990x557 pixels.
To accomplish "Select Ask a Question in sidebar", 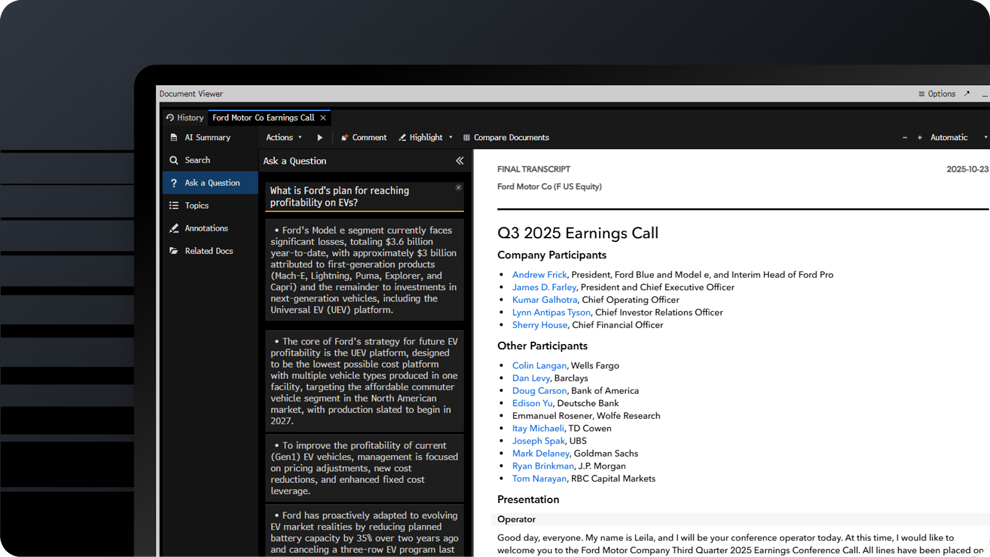I will pyautogui.click(x=211, y=183).
